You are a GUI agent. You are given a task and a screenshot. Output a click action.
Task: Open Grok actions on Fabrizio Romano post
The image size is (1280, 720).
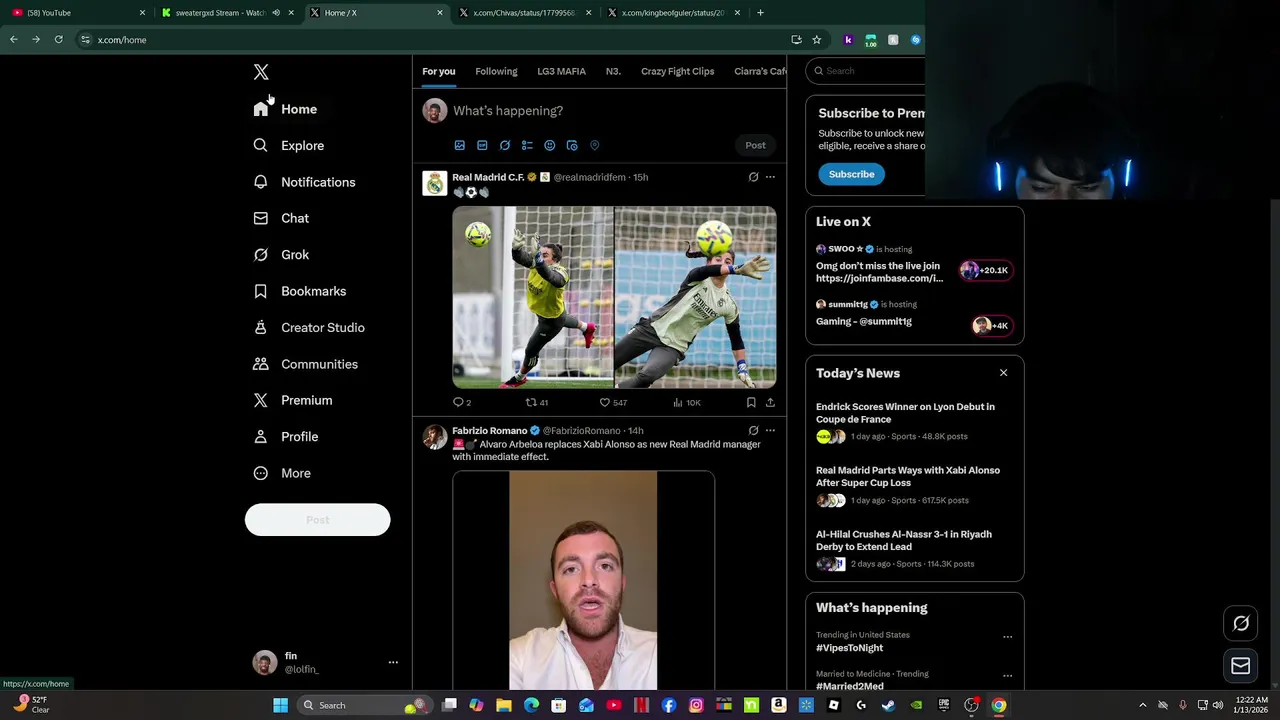[x=753, y=430]
